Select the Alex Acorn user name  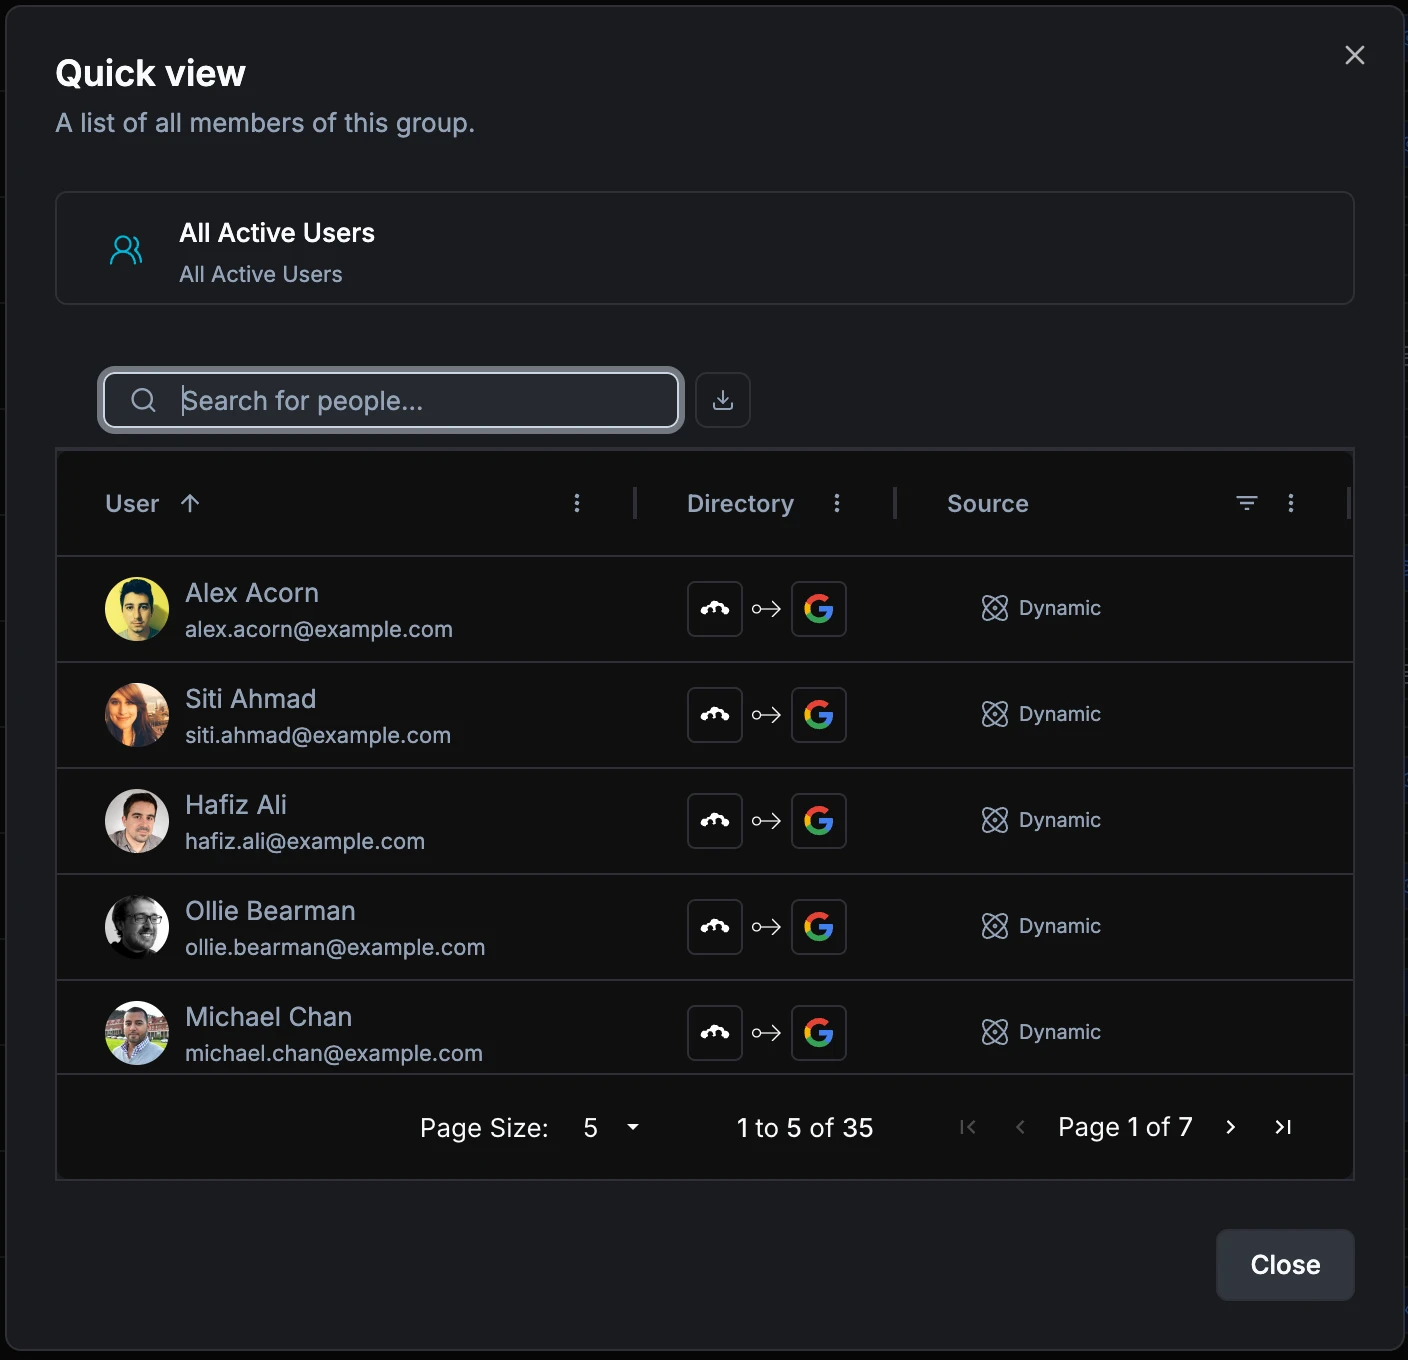252,593
